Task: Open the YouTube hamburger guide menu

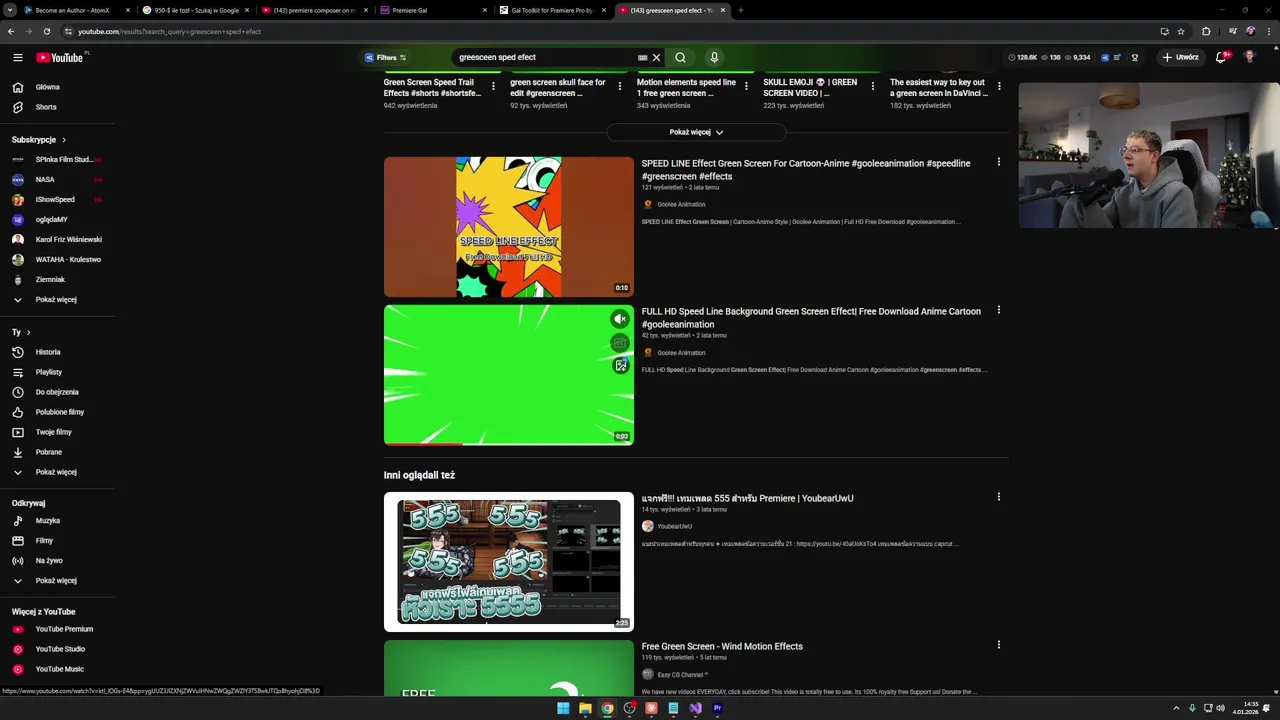Action: (x=17, y=57)
